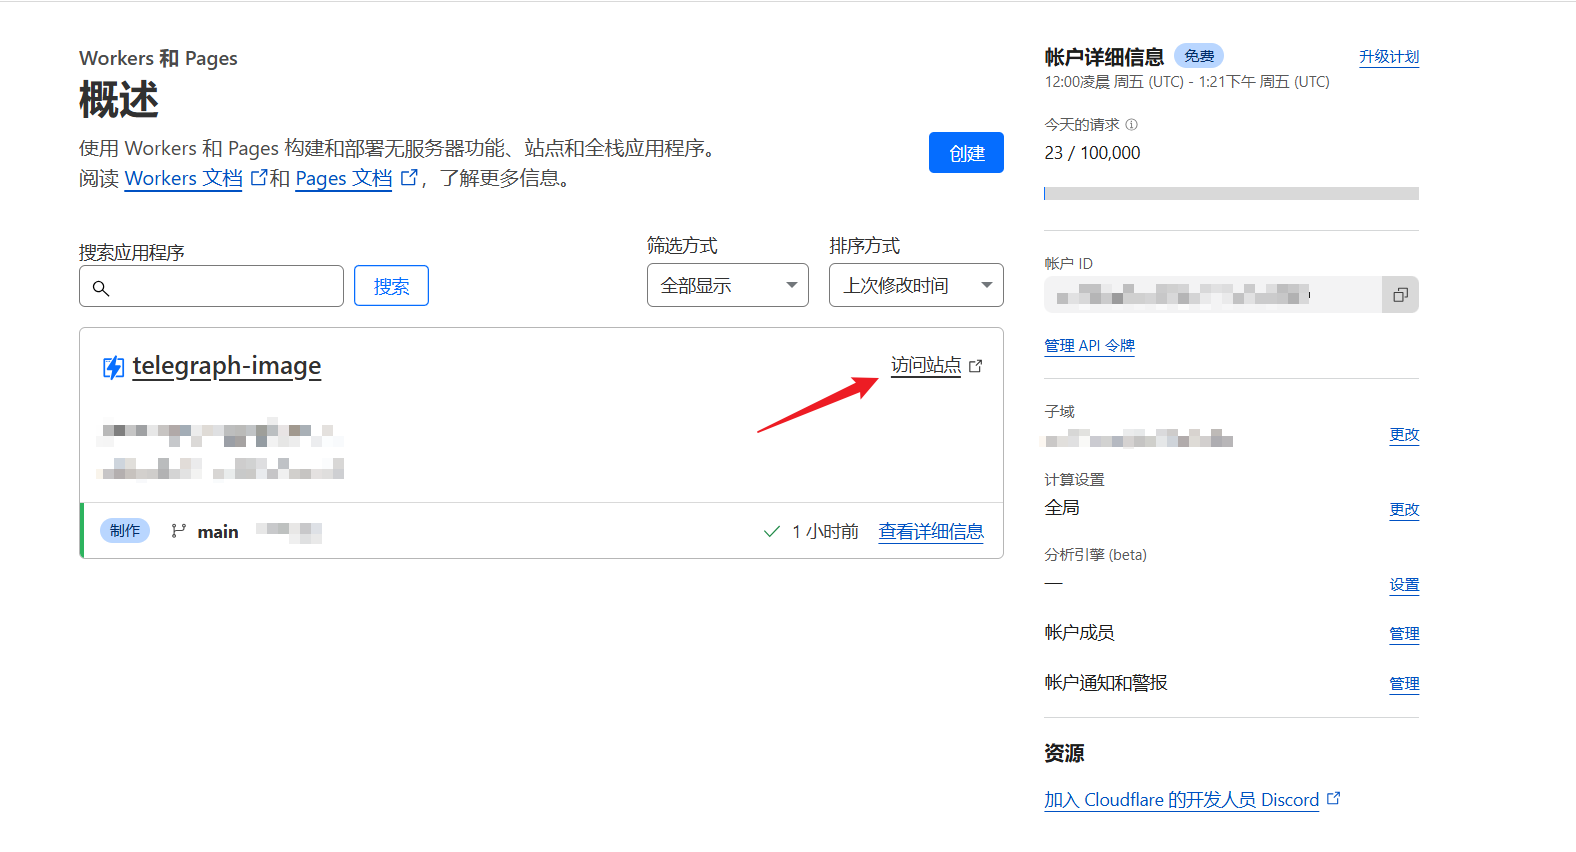Click the info icon beside 今天的请求
This screenshot has width=1576, height=852.
1131,125
